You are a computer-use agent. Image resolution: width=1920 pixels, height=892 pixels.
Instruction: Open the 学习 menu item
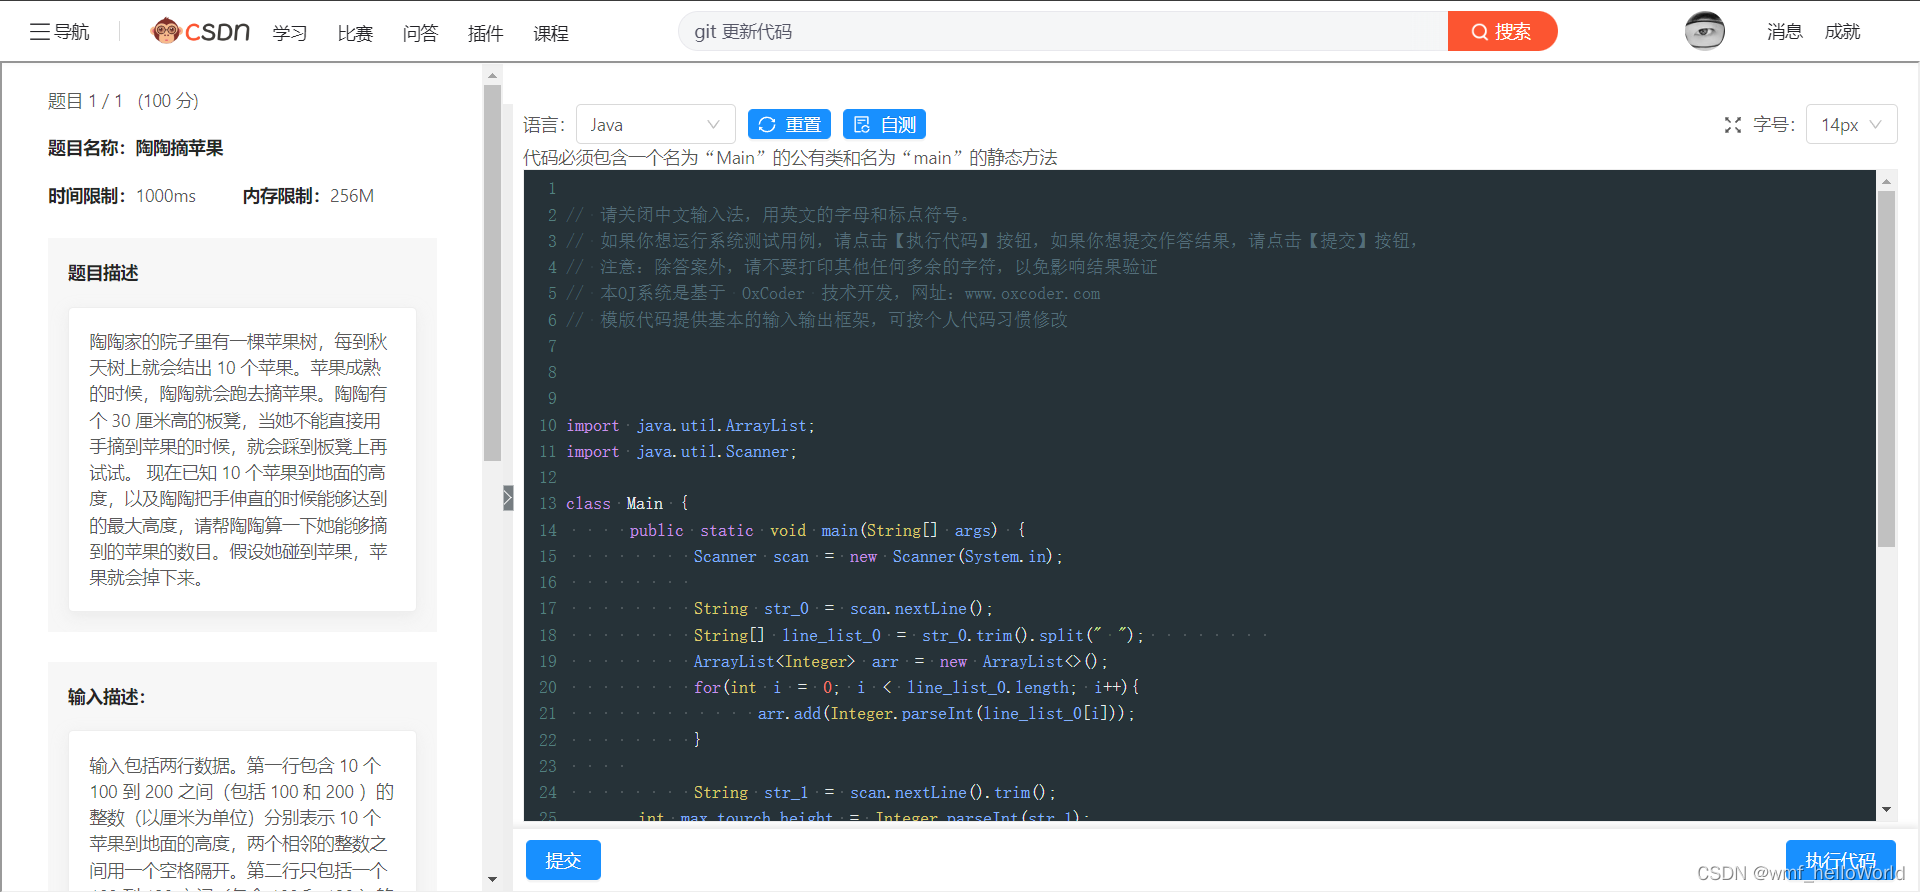(290, 33)
